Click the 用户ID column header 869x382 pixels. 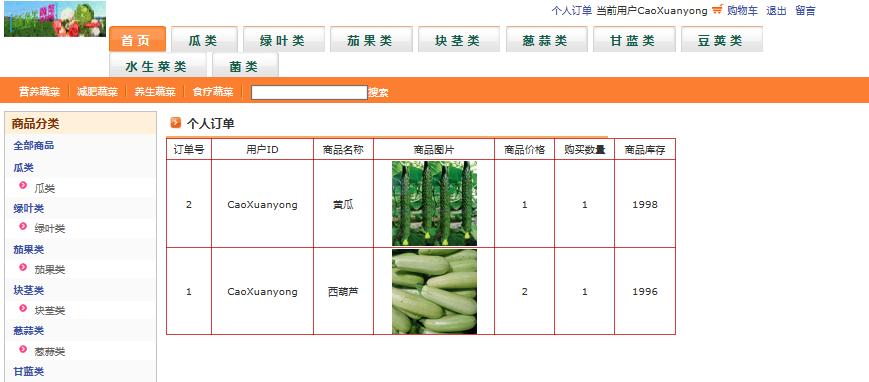262,150
